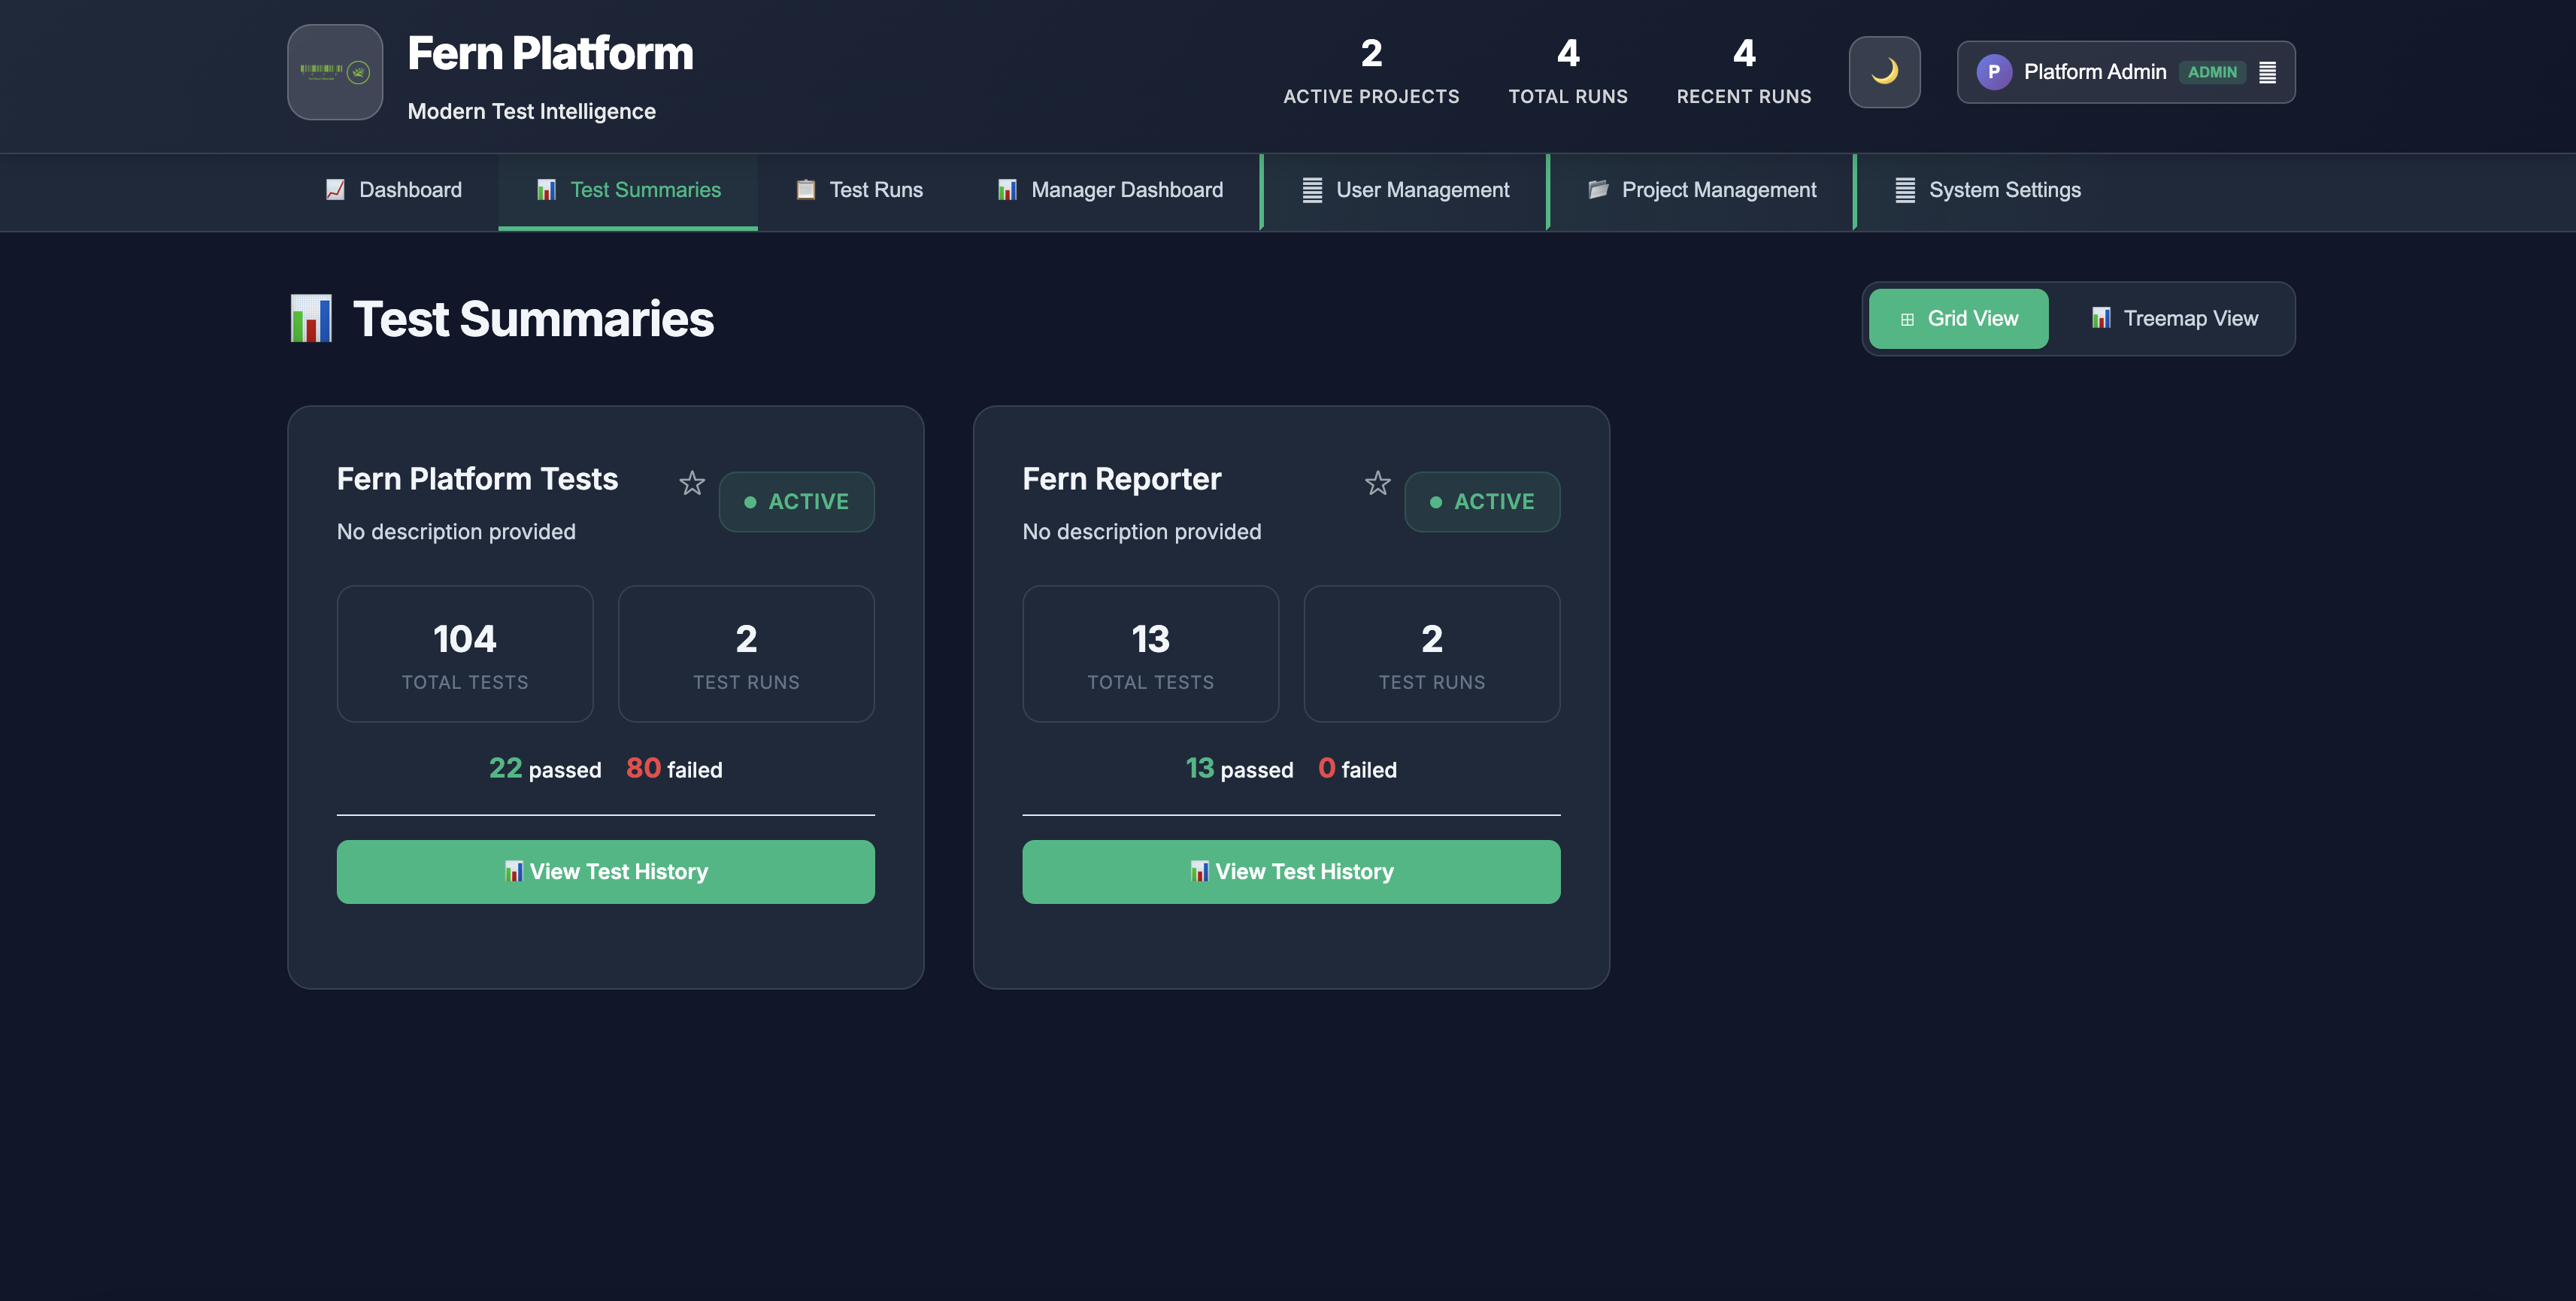Click the user menu lines icon
Image resolution: width=2576 pixels, height=1301 pixels.
2267,72
